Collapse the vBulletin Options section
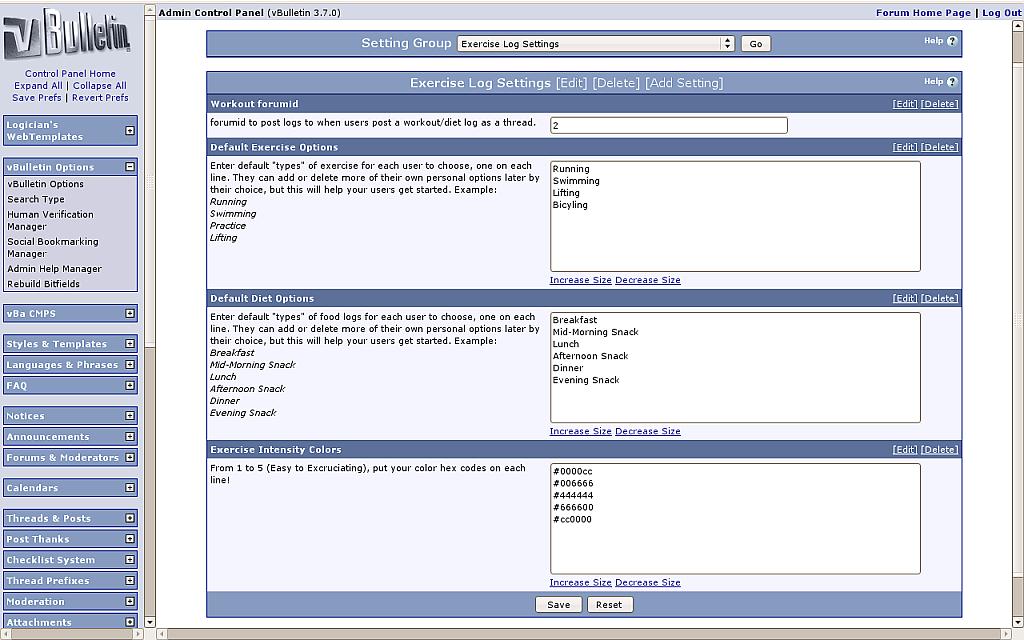This screenshot has height=640, width=1024. pos(130,167)
